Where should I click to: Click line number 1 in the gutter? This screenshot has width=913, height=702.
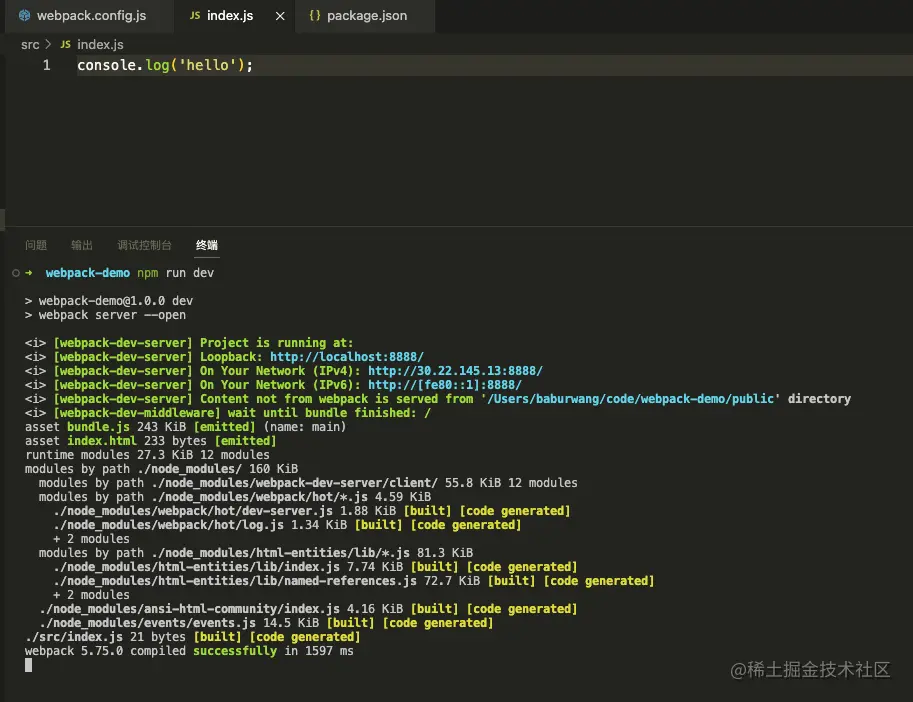pyautogui.click(x=47, y=65)
